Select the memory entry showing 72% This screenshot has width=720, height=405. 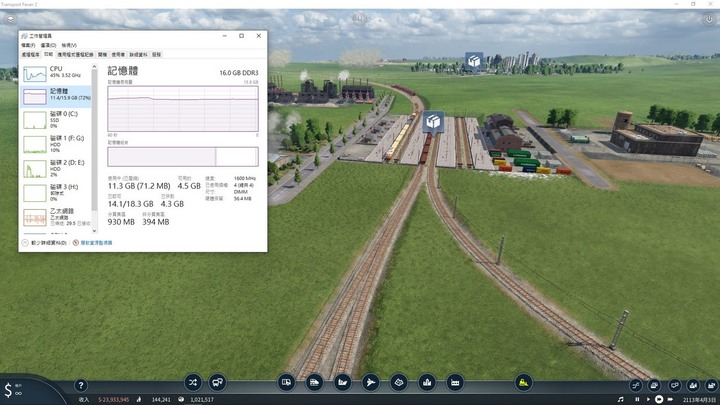(56, 96)
